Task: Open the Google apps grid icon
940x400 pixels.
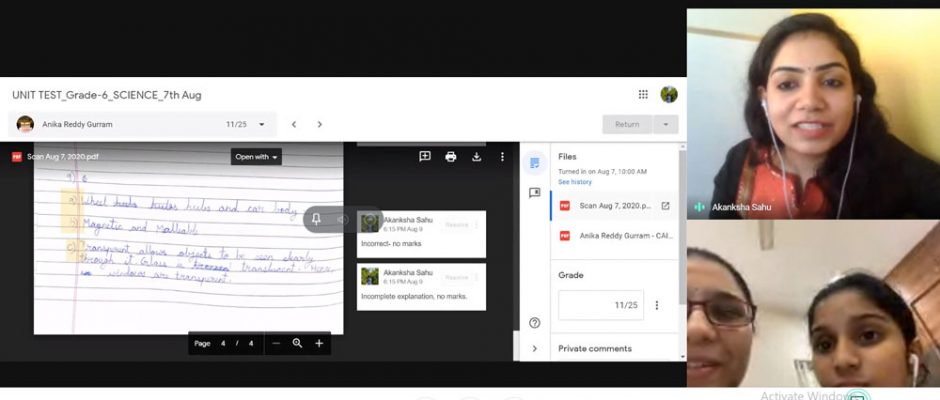Action: click(643, 94)
